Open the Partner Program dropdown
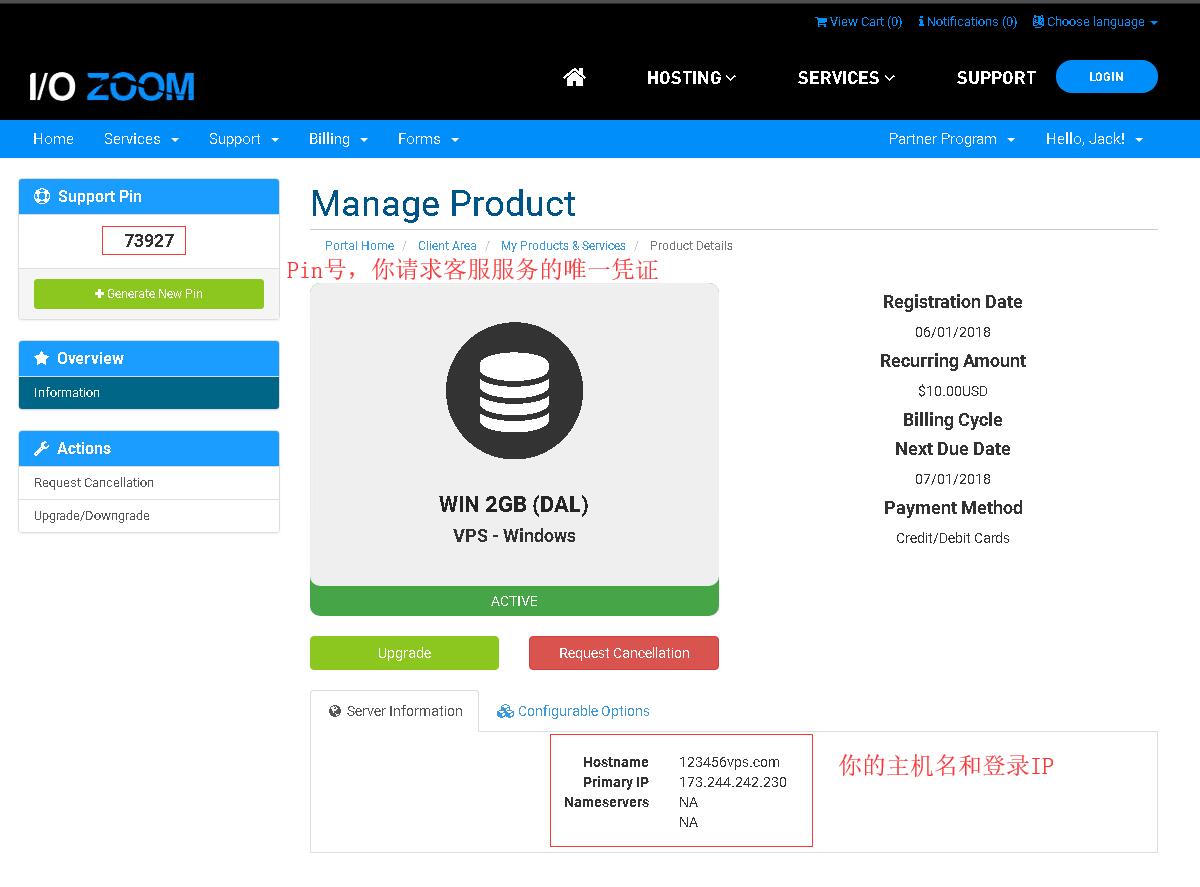Screen dimensions: 1200x887 [x=951, y=139]
